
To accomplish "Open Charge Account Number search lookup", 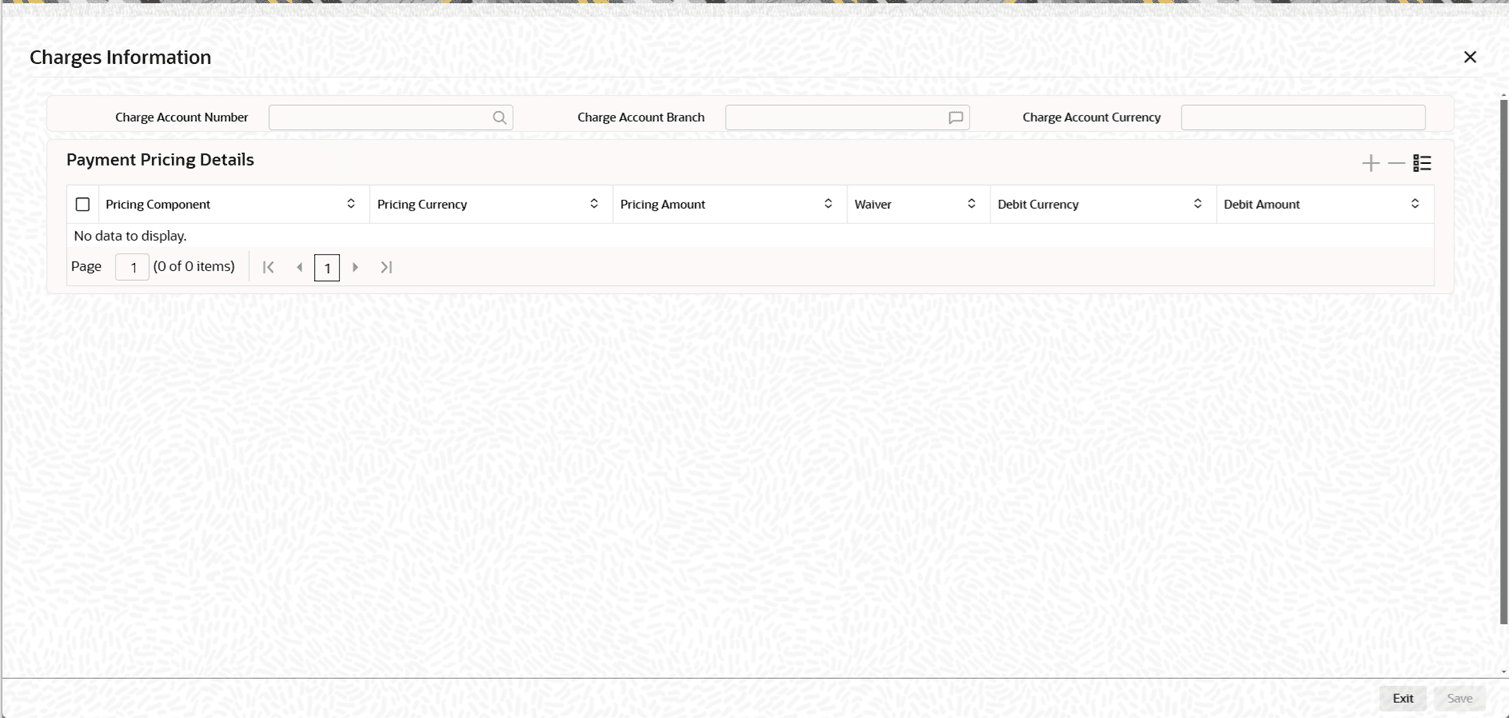I will coord(499,118).
